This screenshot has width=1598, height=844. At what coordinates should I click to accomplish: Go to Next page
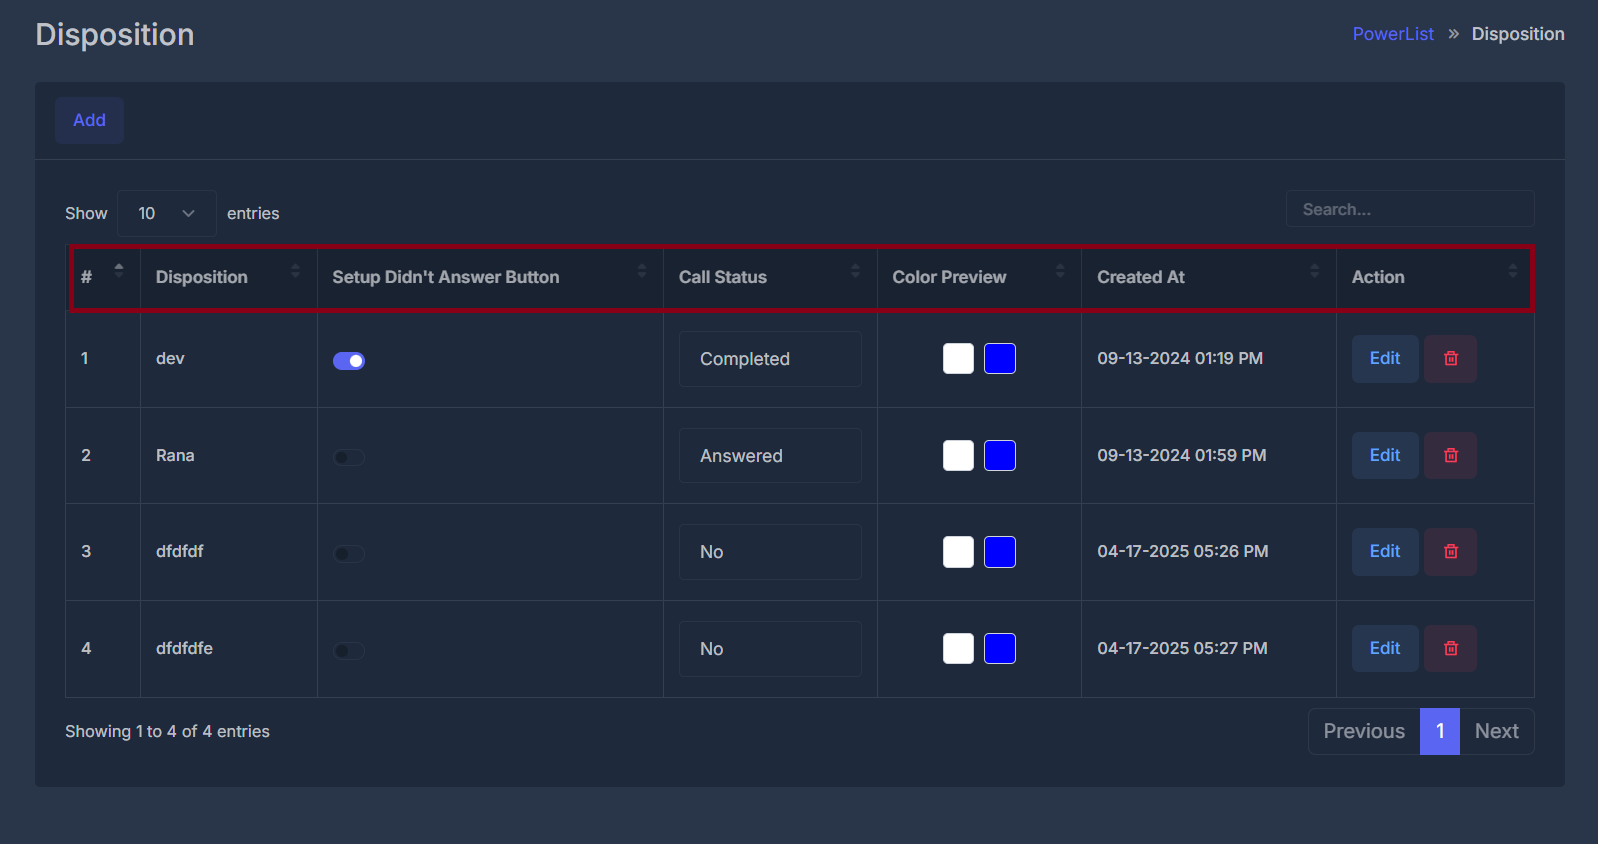click(1497, 732)
